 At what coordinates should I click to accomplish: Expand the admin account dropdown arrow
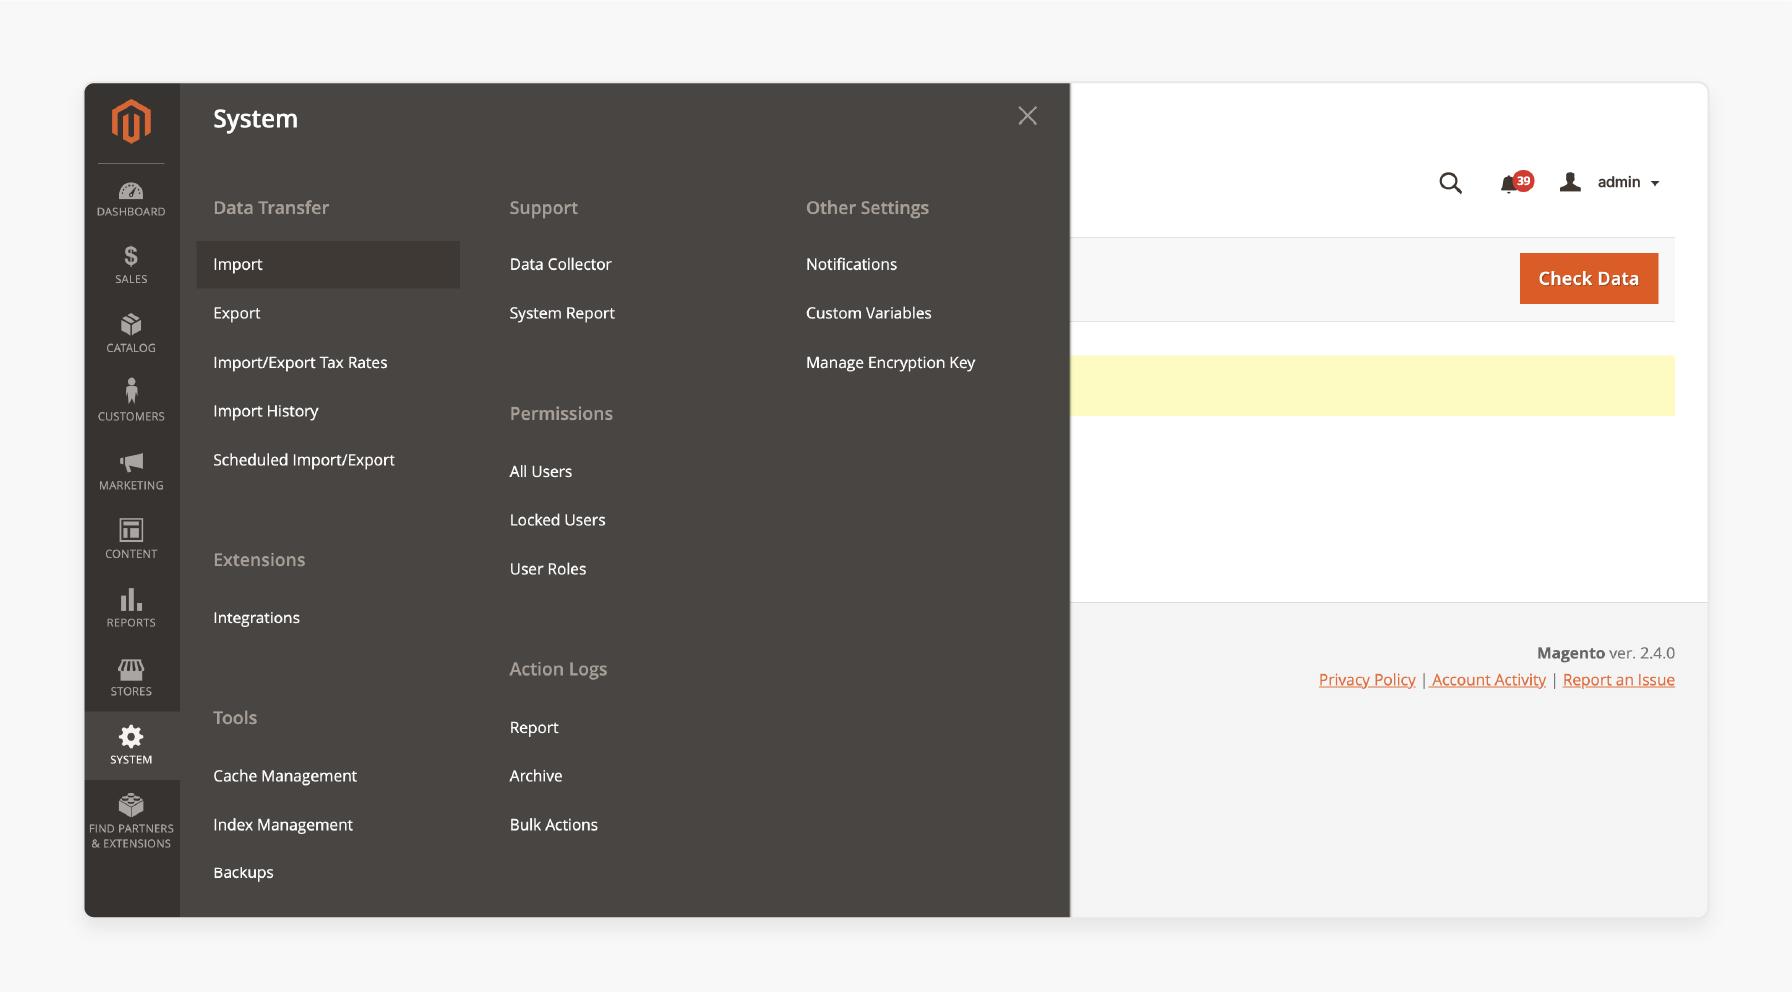coord(1655,184)
